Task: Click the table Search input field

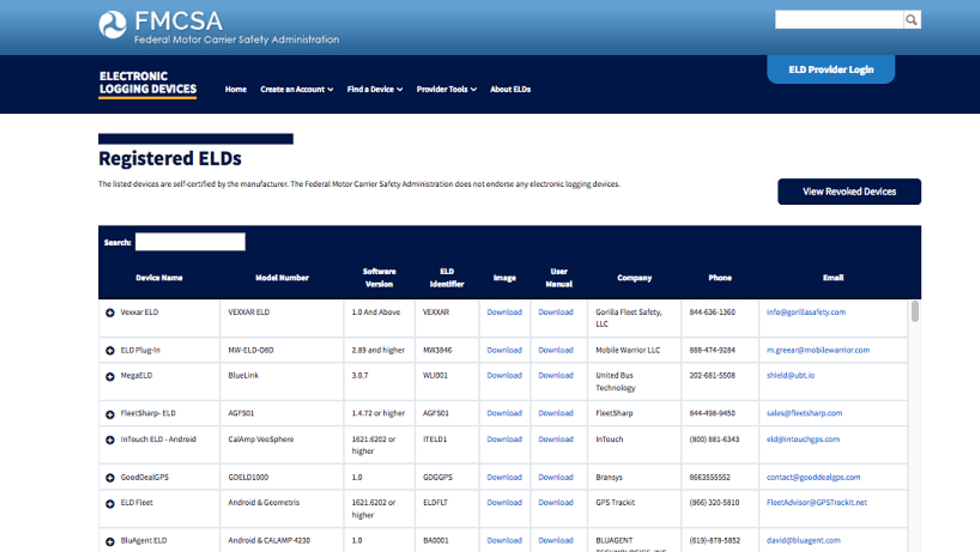Action: point(190,242)
